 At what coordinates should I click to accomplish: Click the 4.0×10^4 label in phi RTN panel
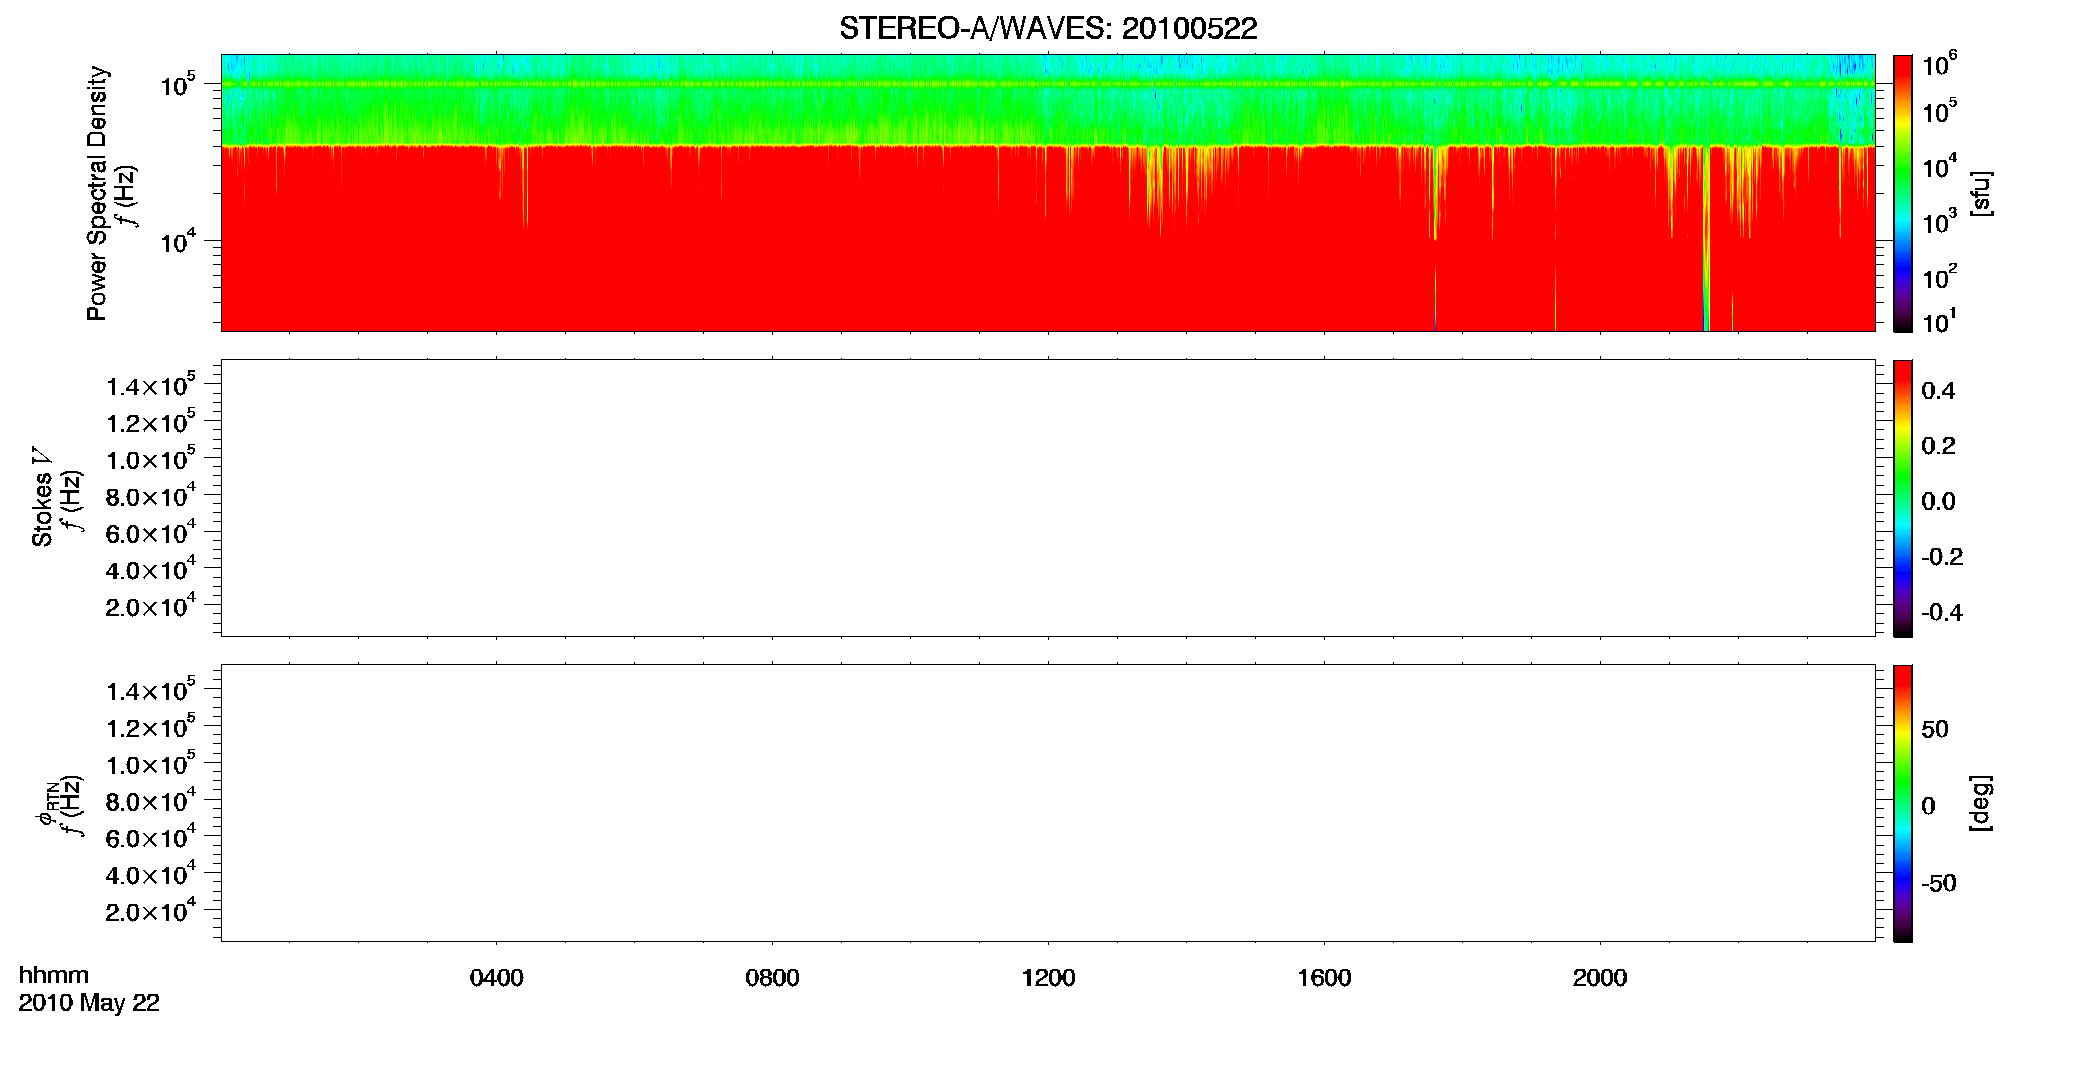151,874
